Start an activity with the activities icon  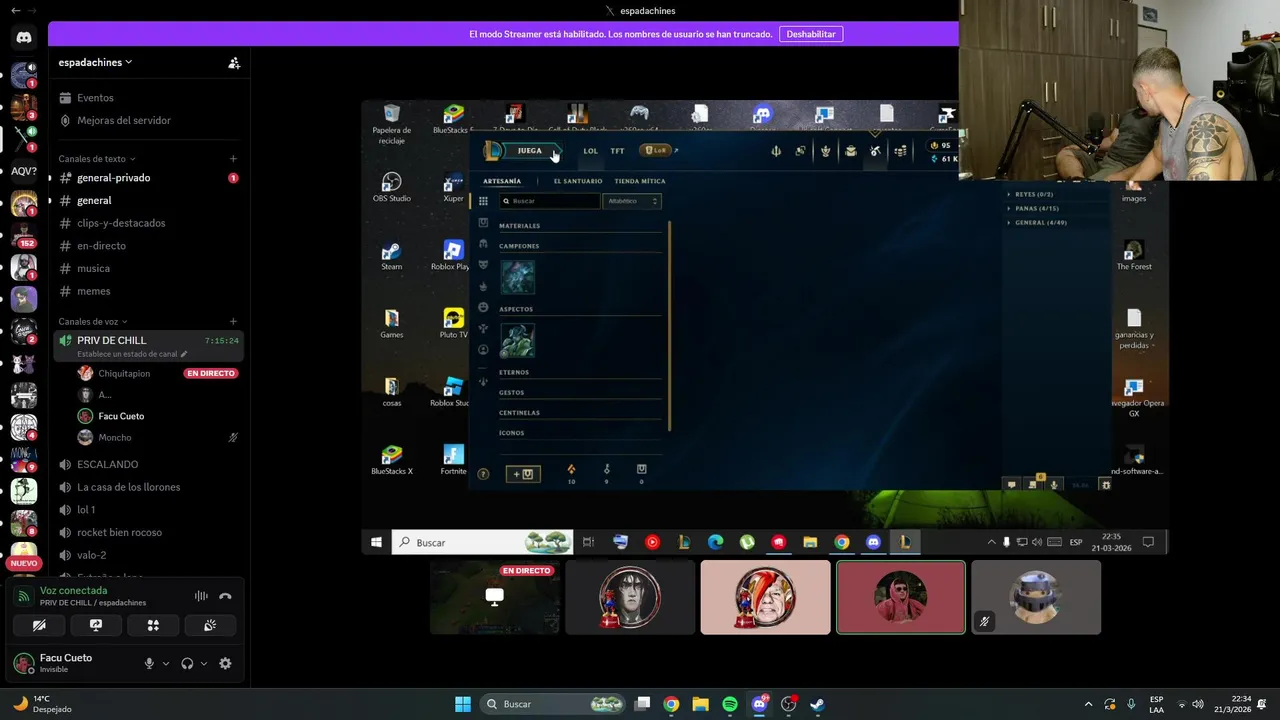point(153,625)
